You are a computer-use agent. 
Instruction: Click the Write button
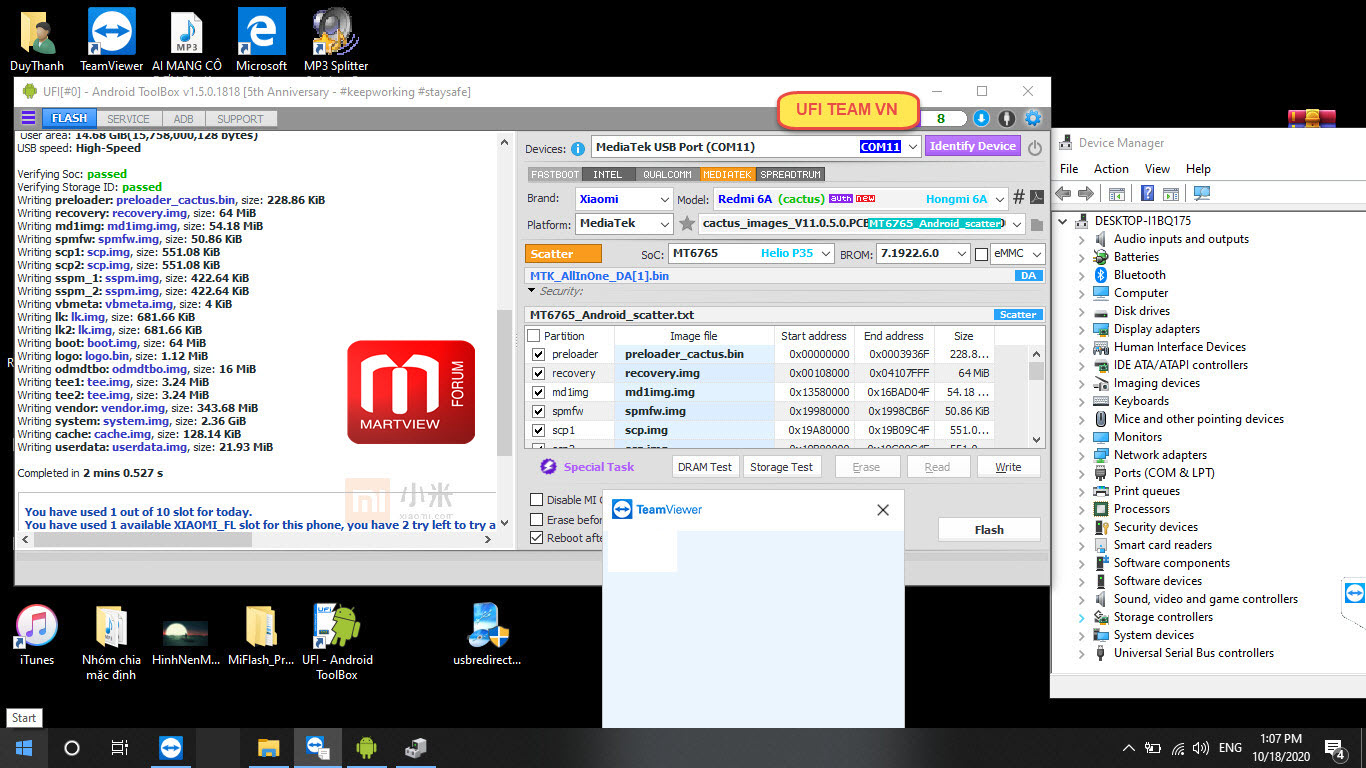tap(1008, 467)
